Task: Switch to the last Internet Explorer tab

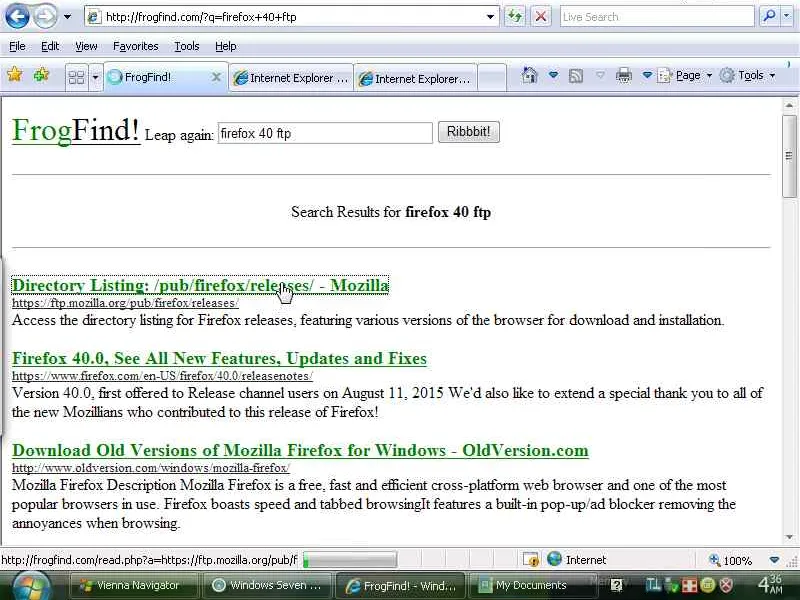Action: tap(415, 78)
